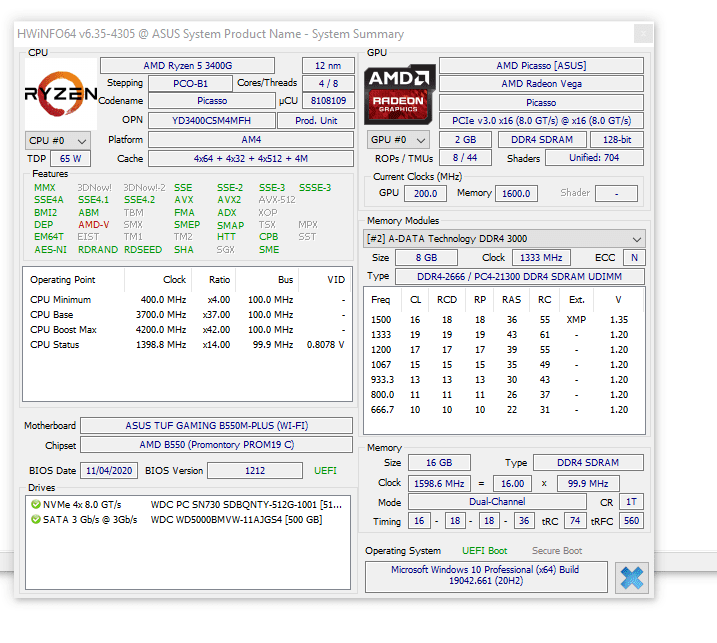Click the module clock 1333 MHz field
Image resolution: width=717 pixels, height=643 pixels.
pos(541,257)
